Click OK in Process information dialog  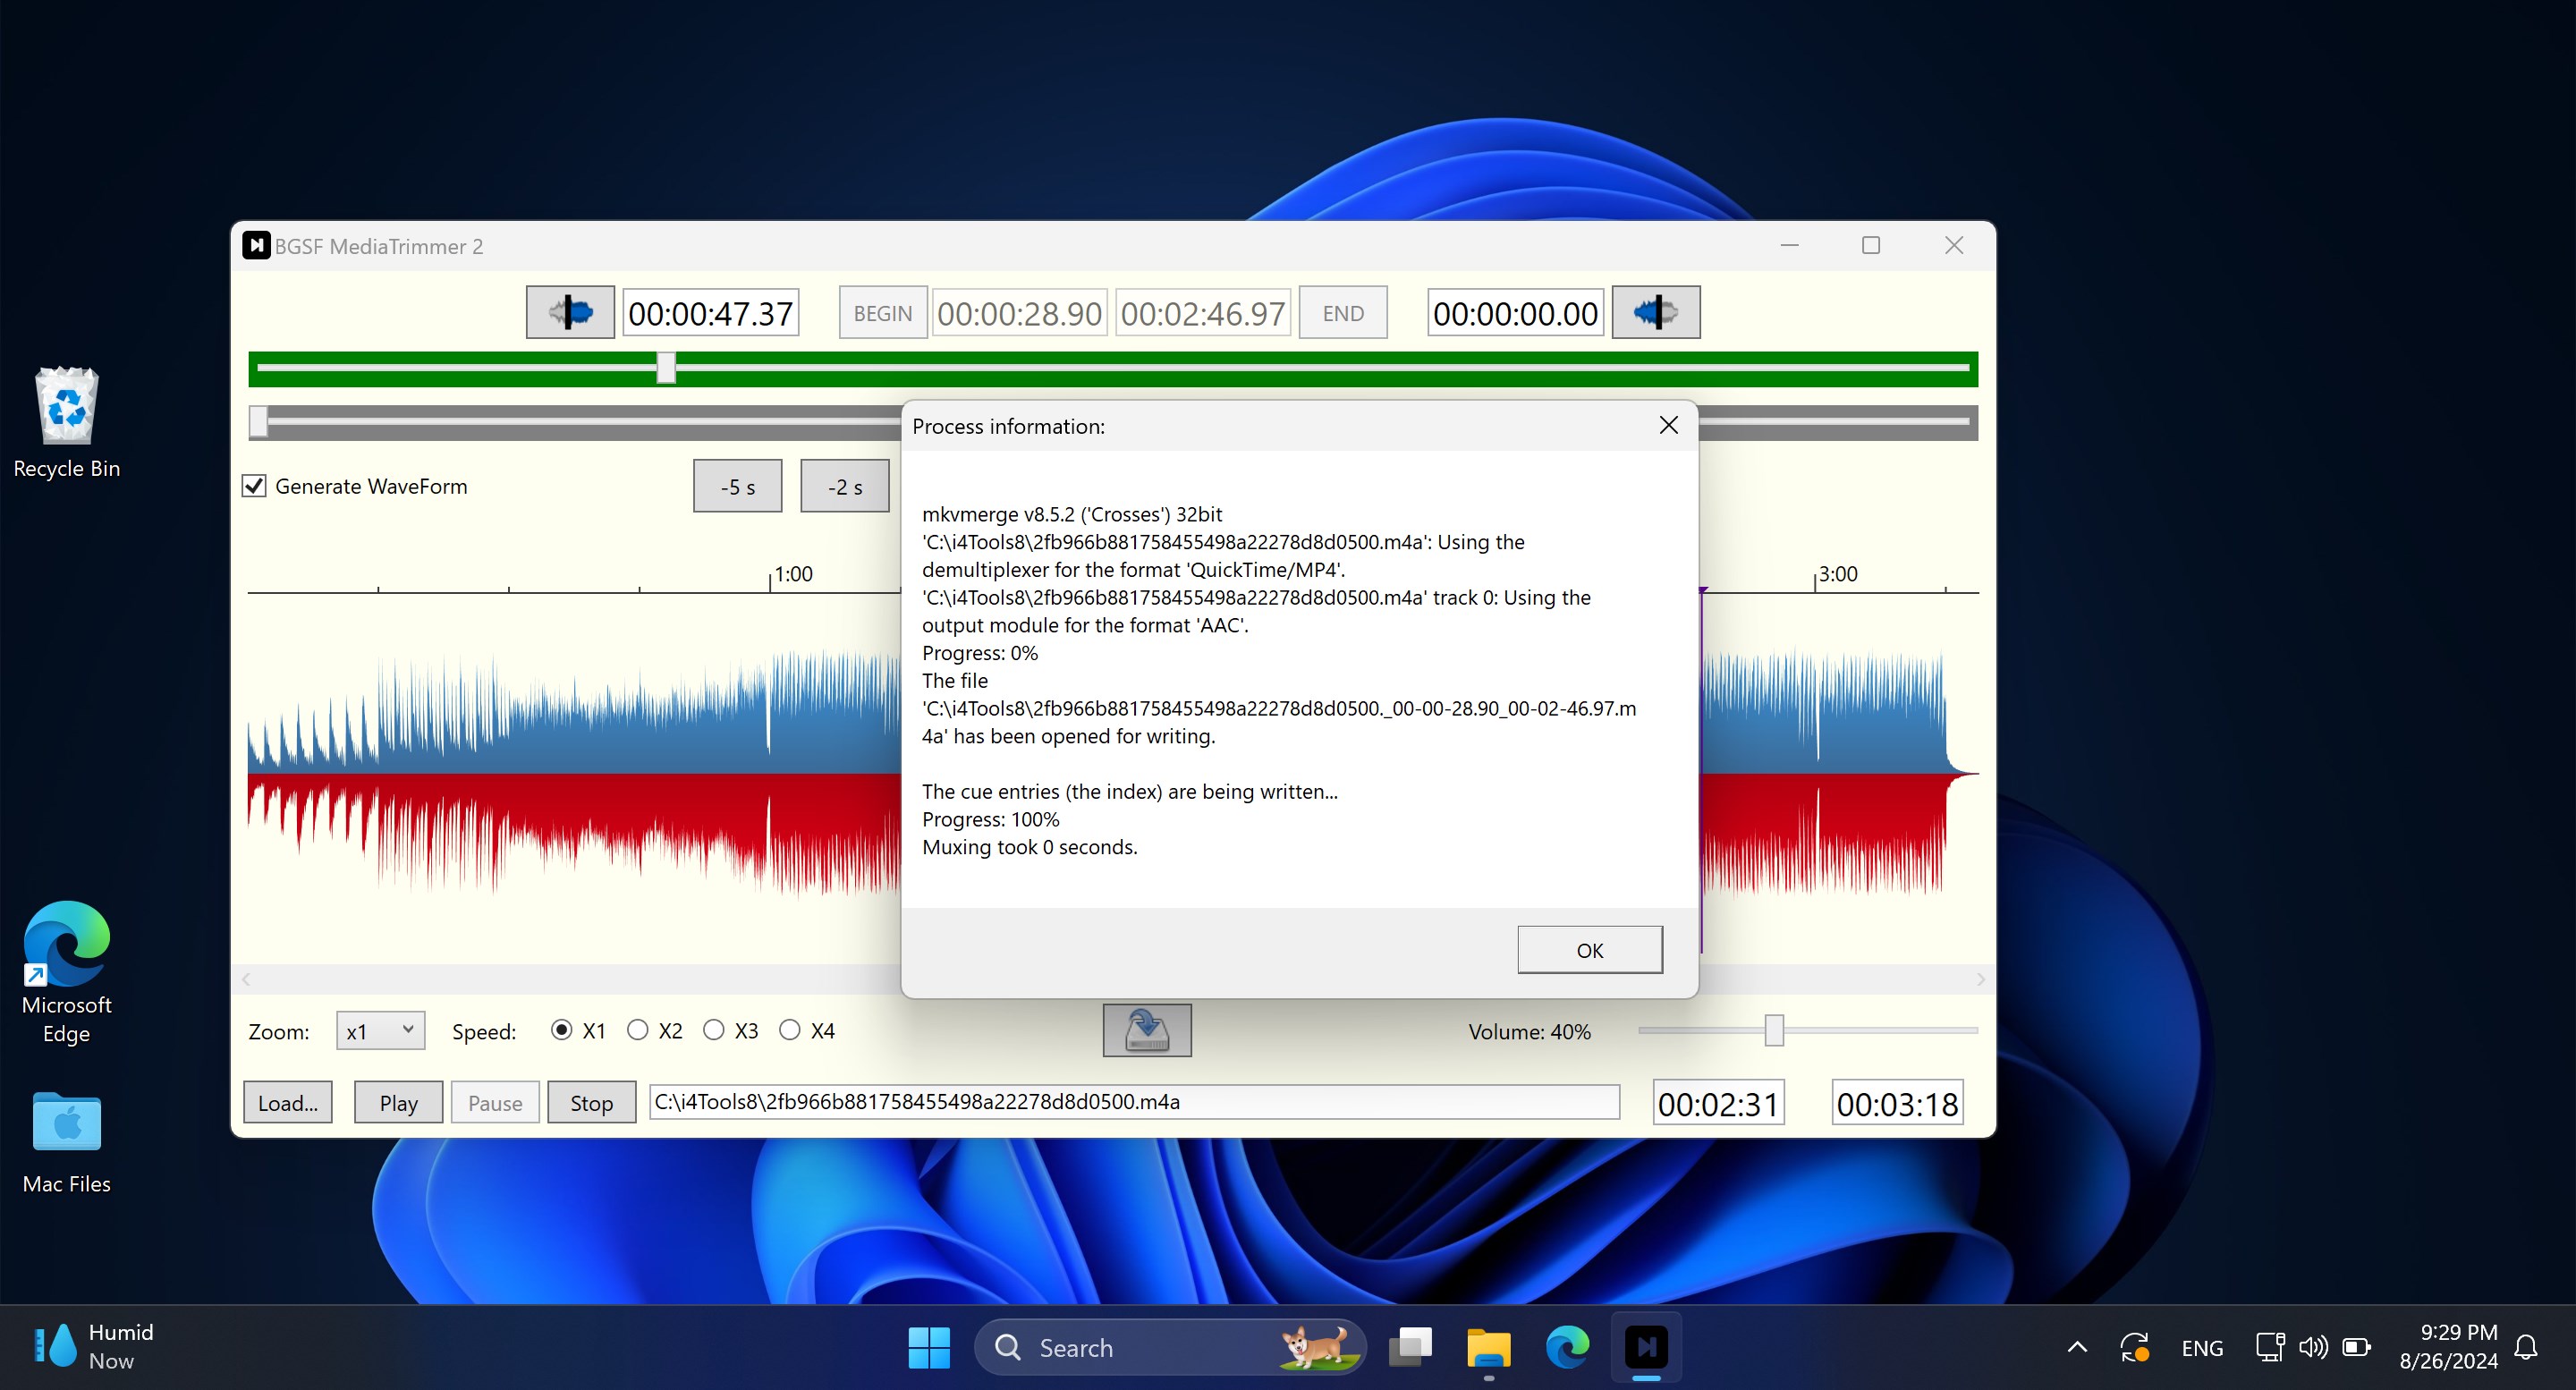point(1589,950)
